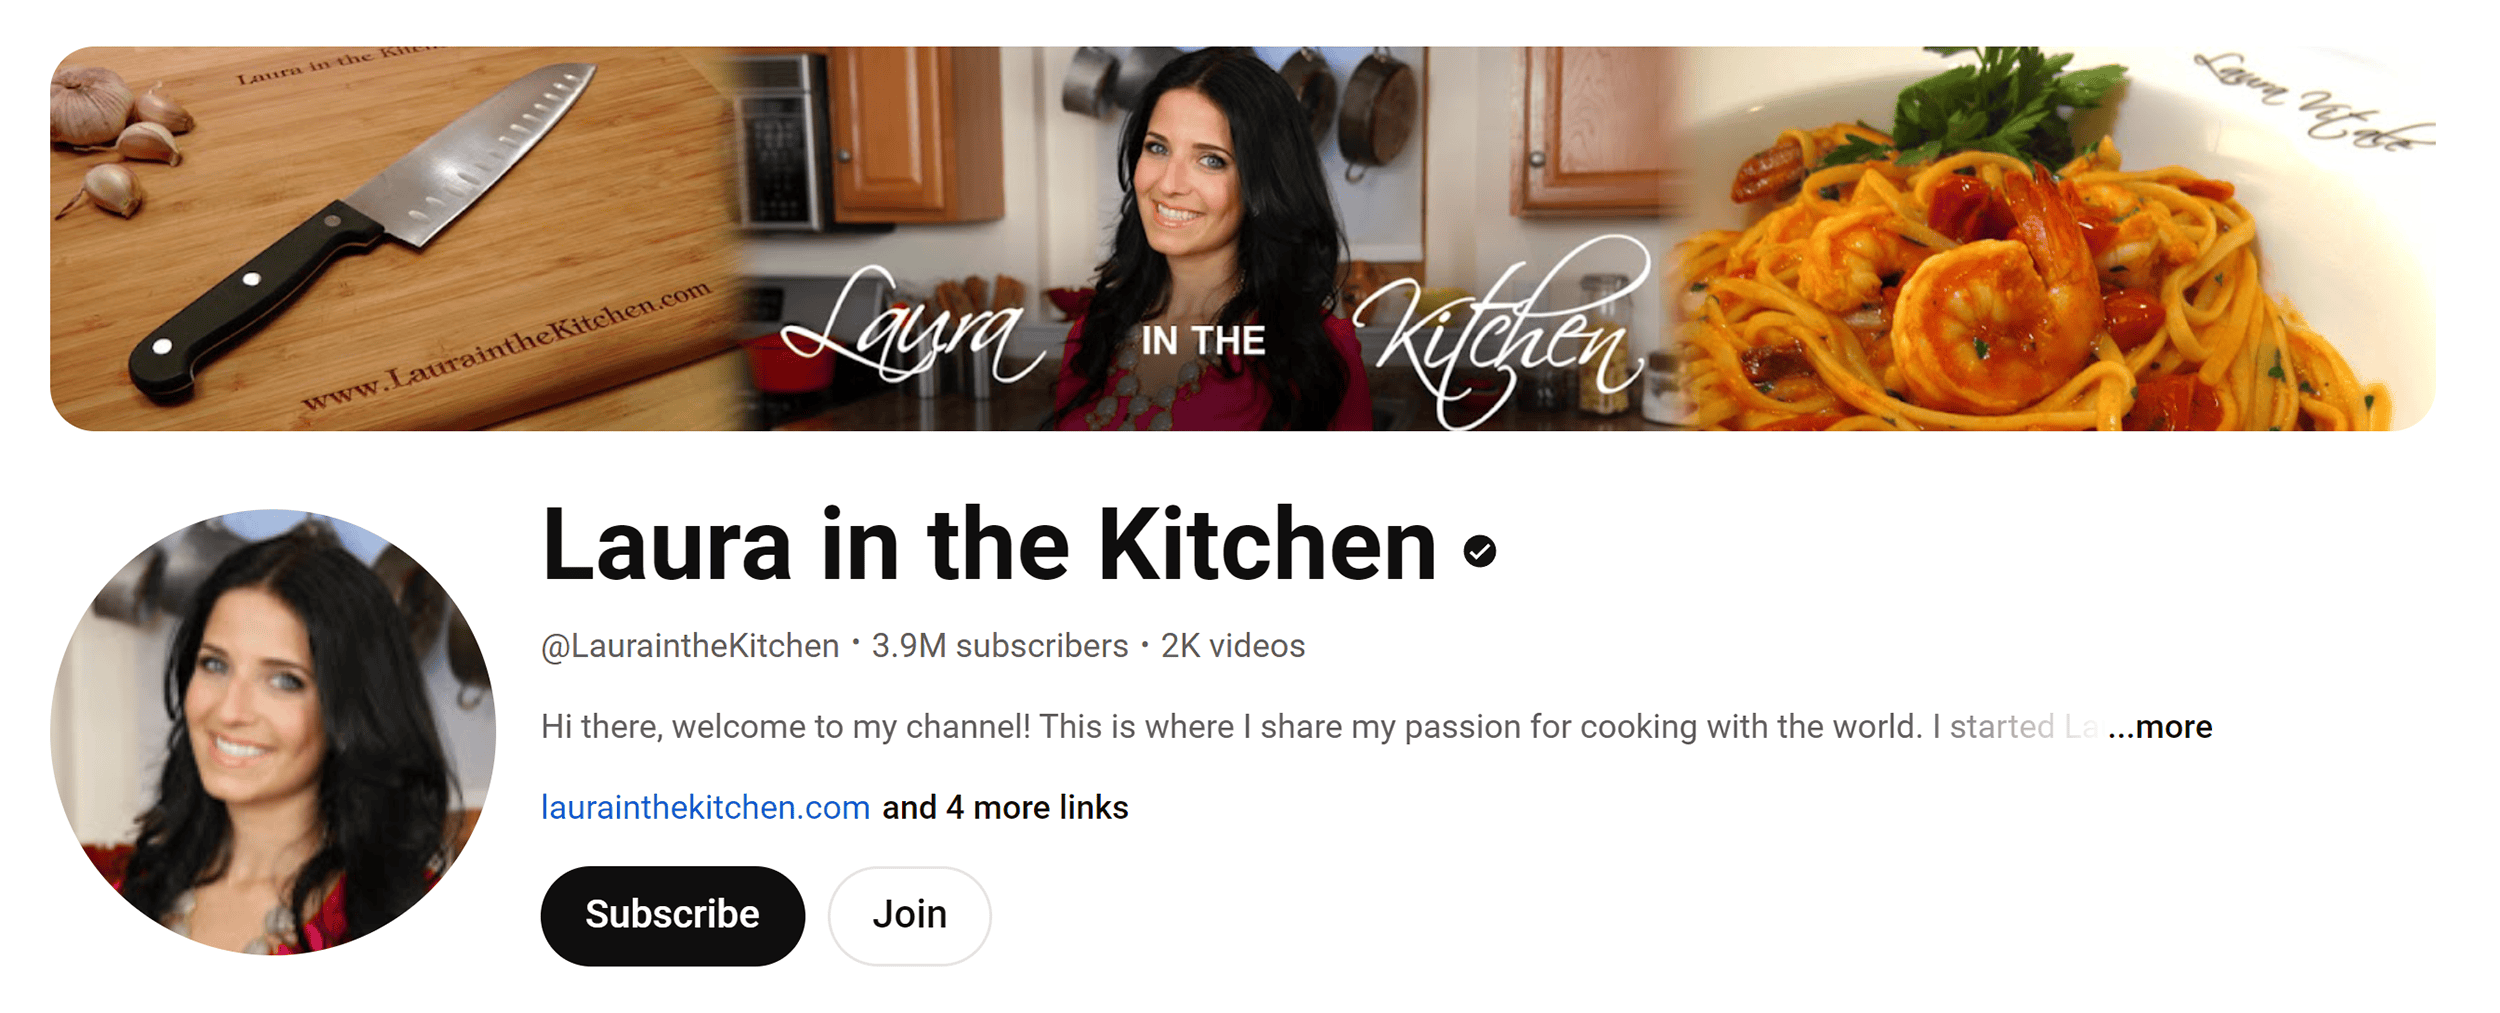Viewport: 2500px width, 1013px height.
Task: Open the laurainthekitchen.com link
Action: [x=705, y=807]
